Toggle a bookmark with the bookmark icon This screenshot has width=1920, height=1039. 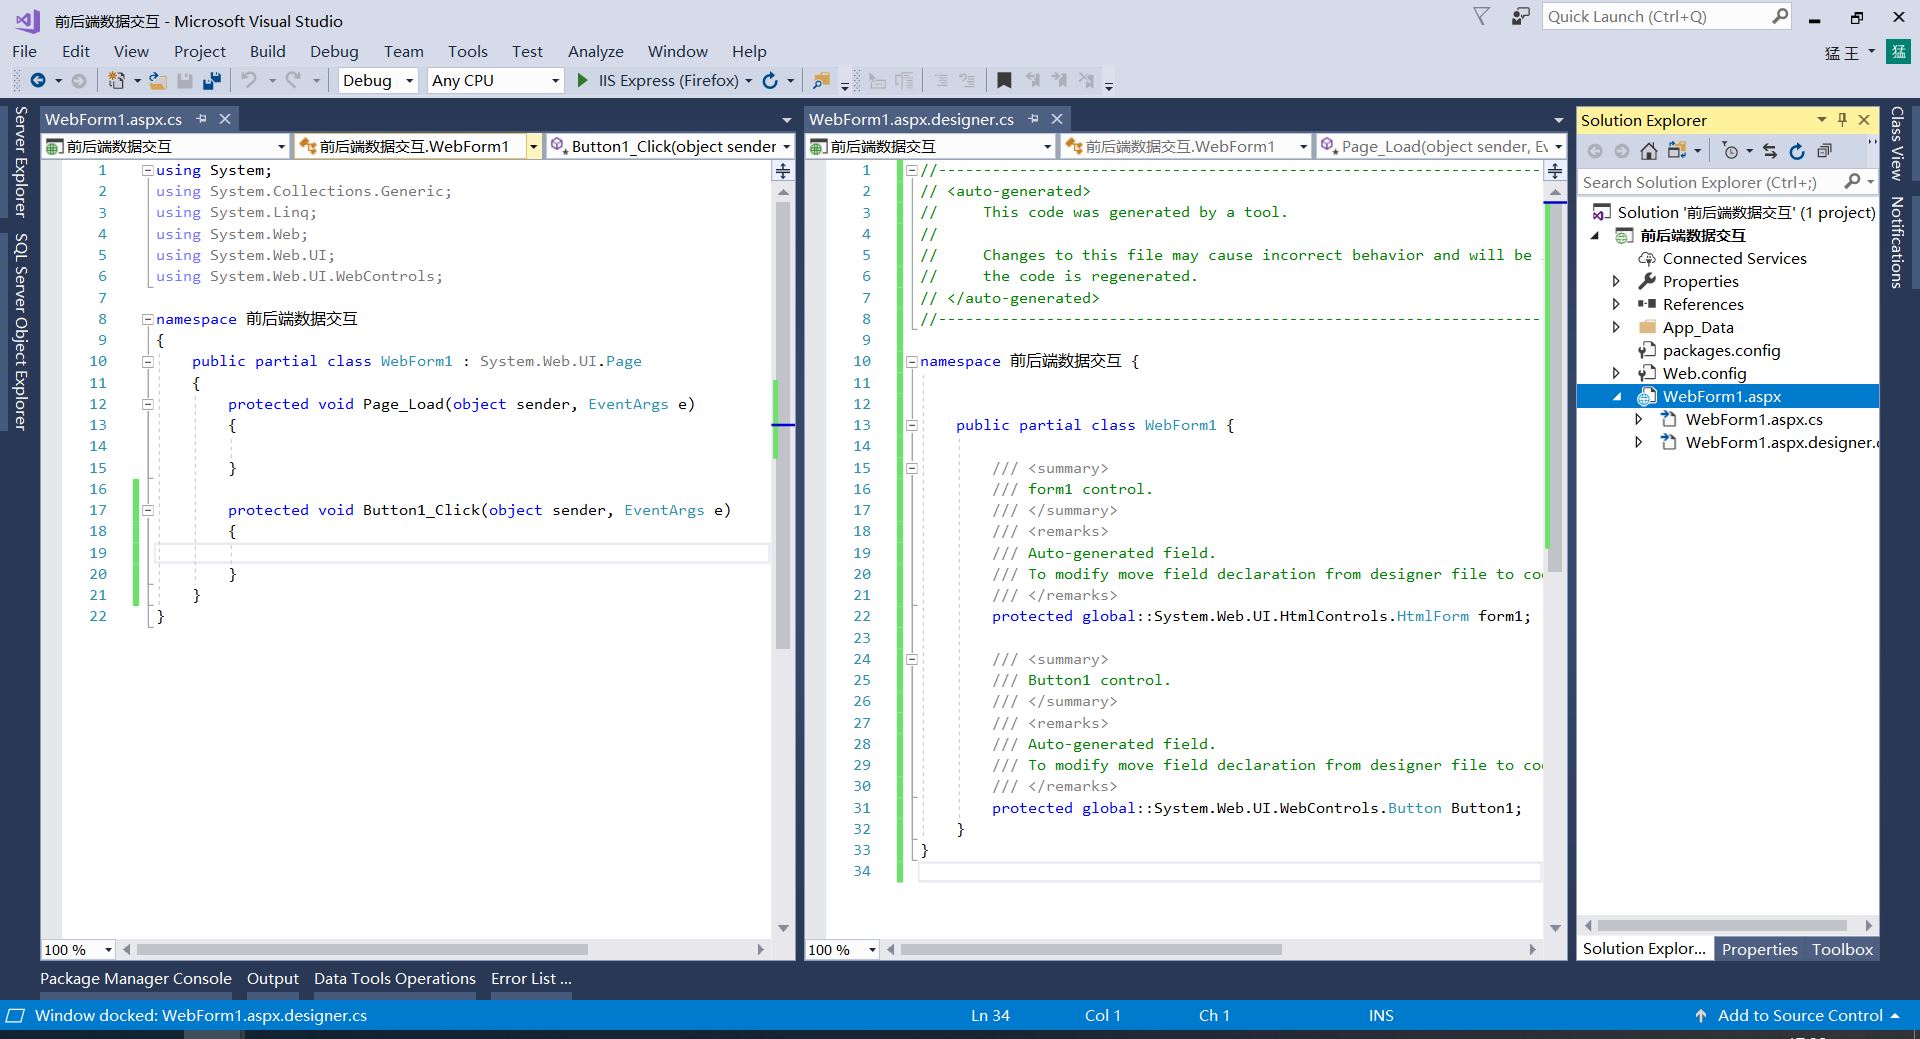pyautogui.click(x=1005, y=80)
